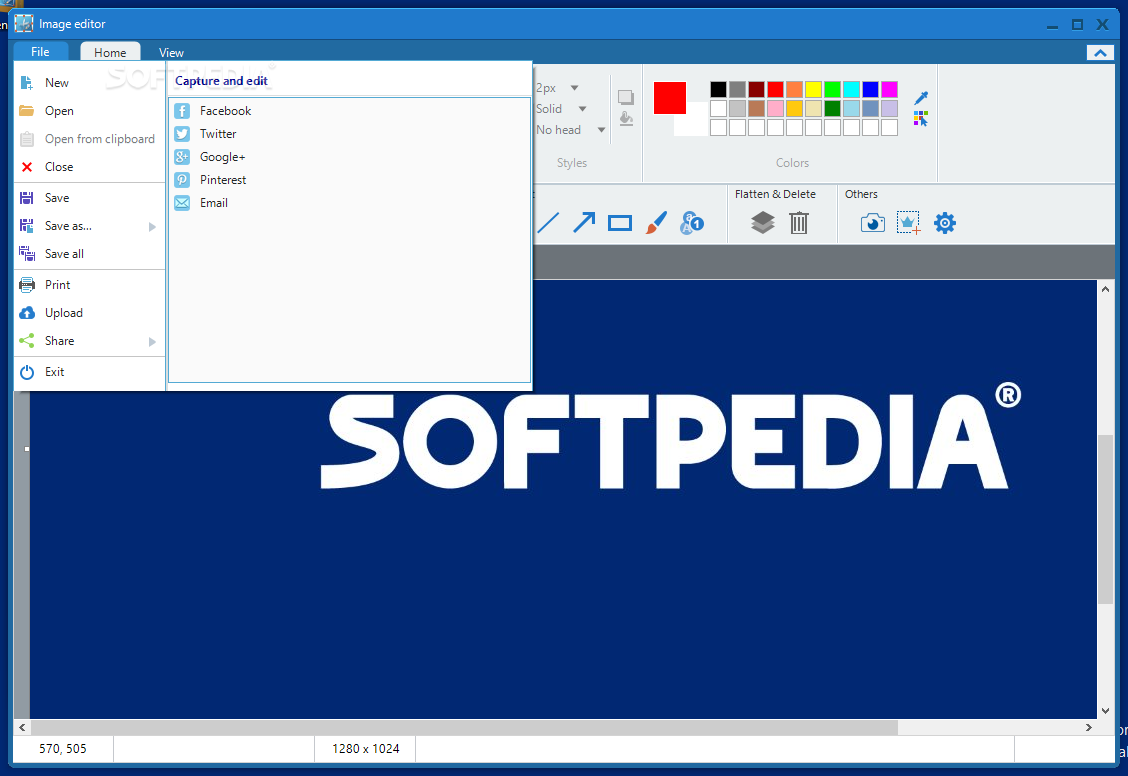Click the 570, 505 coordinates status text
Viewport: 1128px width, 776px height.
63,749
